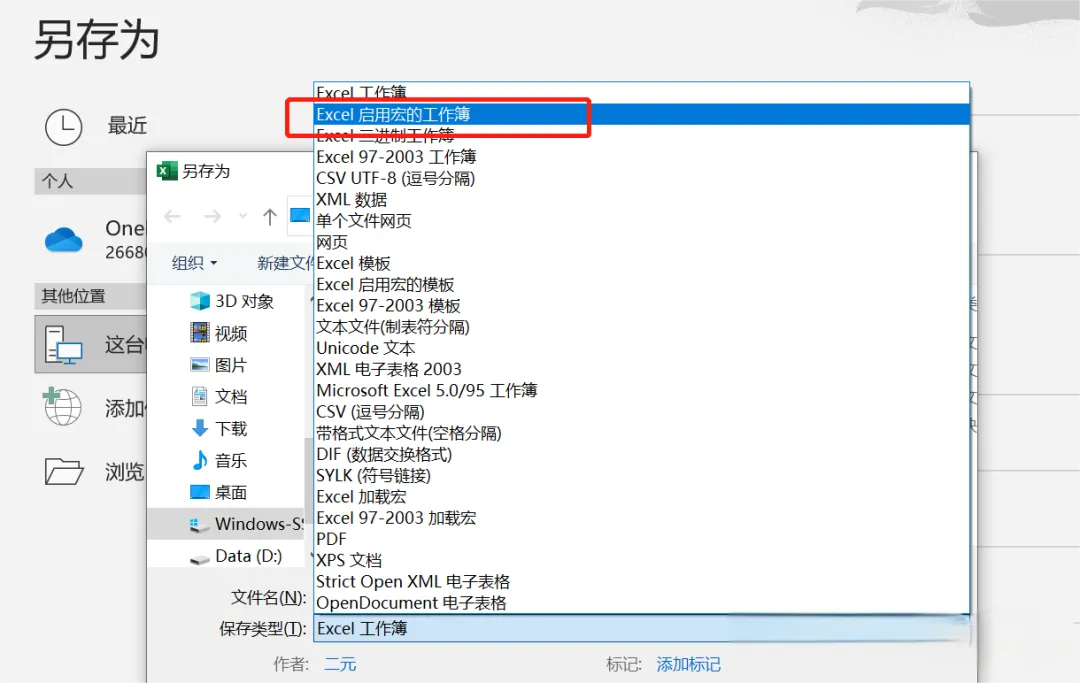Open the 下载 folder in tree

218,428
